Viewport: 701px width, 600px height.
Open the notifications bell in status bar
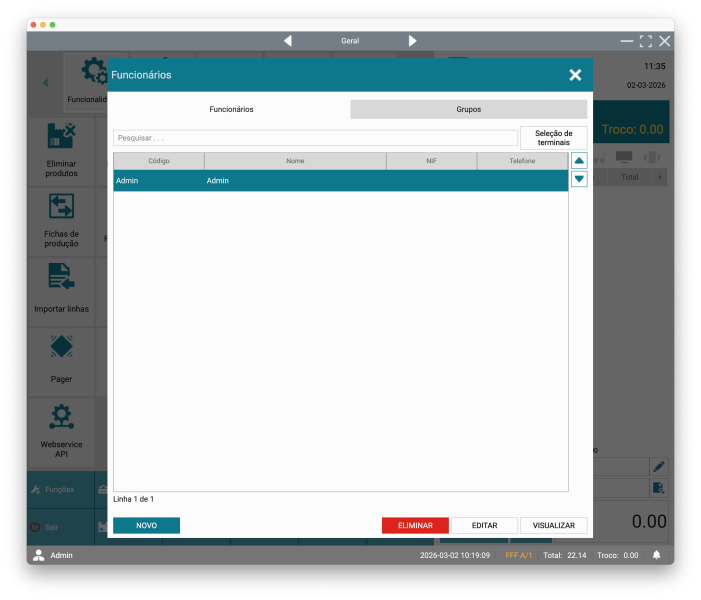pos(657,555)
